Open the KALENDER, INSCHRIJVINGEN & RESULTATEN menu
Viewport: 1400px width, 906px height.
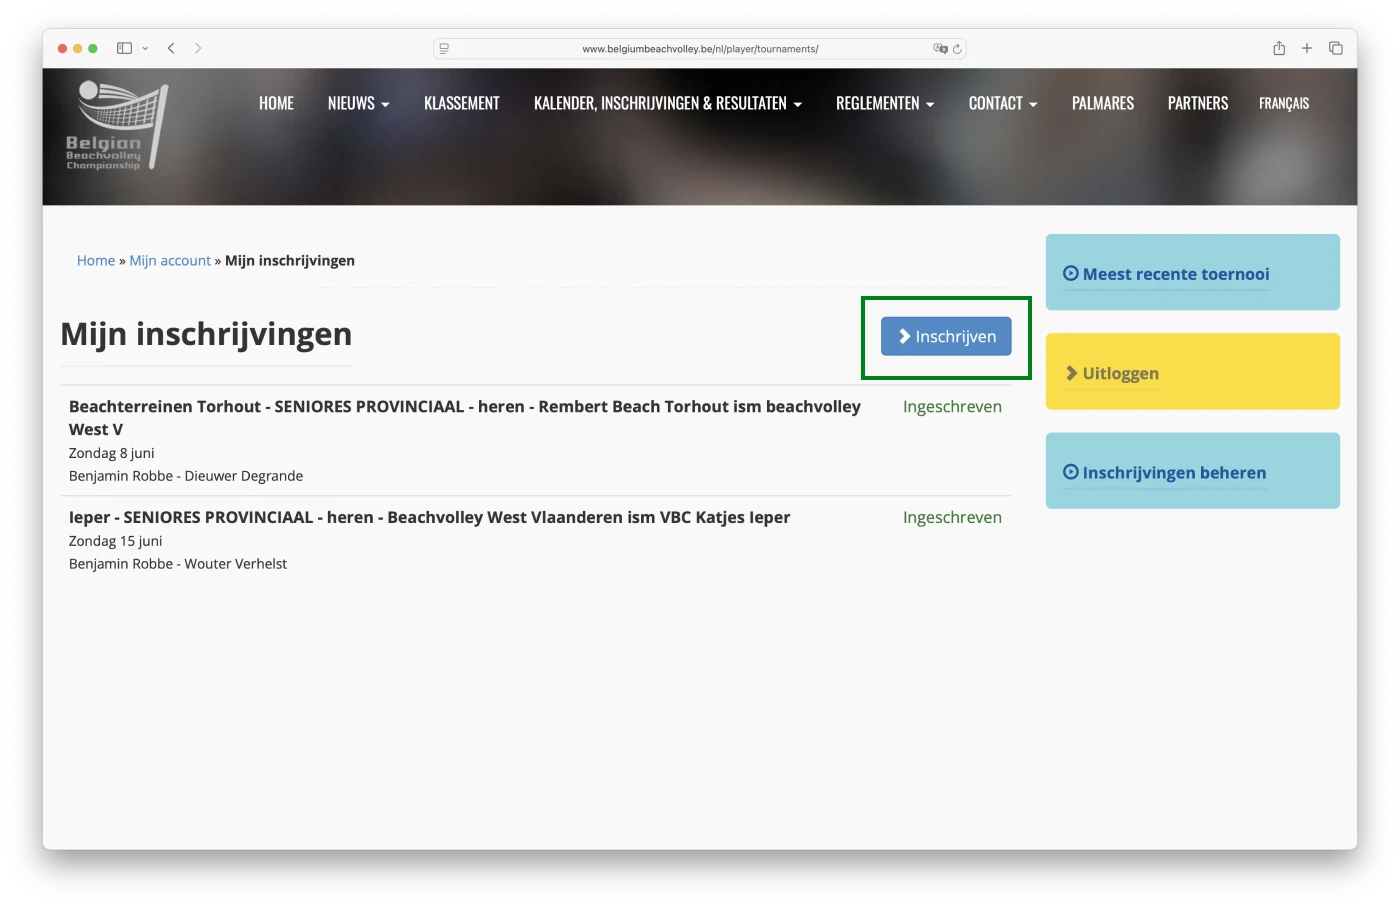point(667,103)
